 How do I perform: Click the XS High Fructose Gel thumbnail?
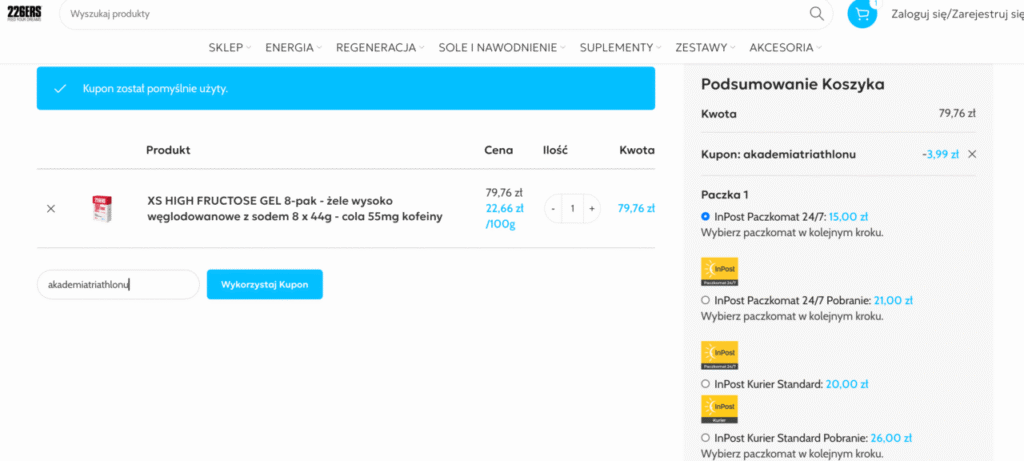(x=100, y=208)
